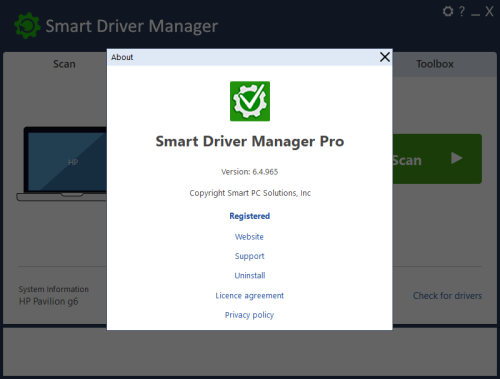Viewport: 500px width, 379px height.
Task: Select the Version: 6.4.965 text
Action: coord(250,172)
